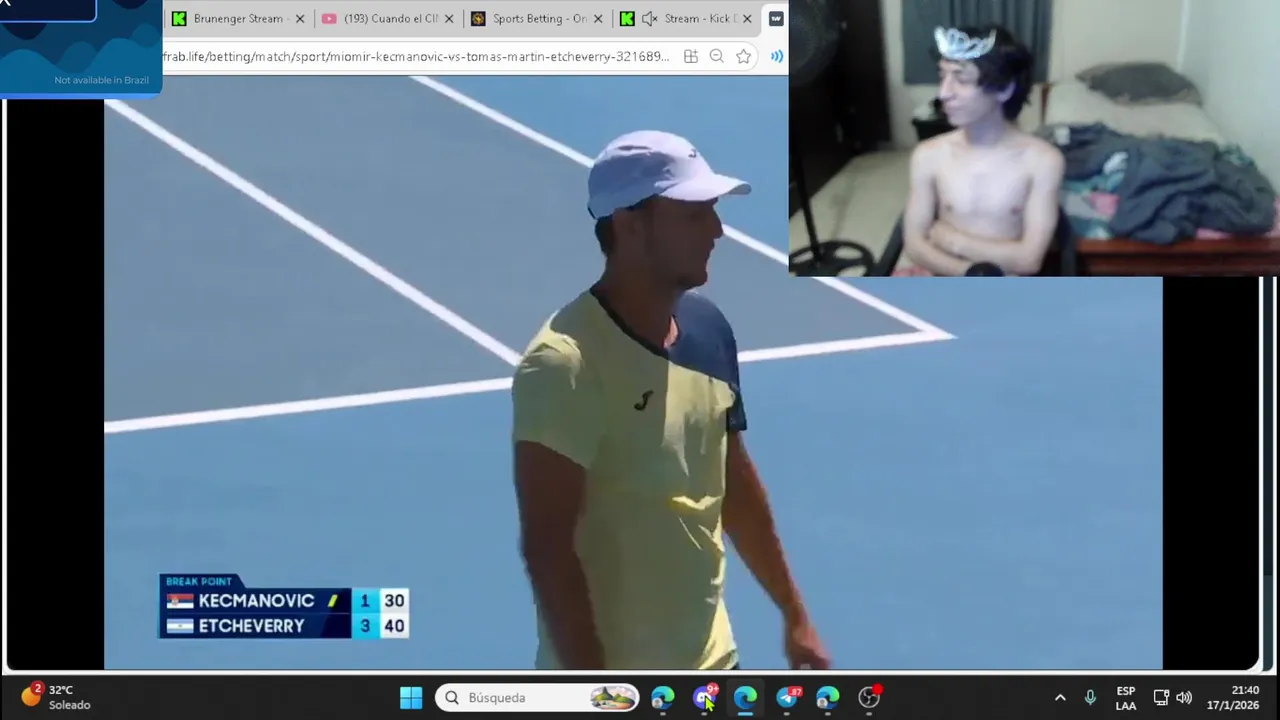Close the Stream - Kick tab
1280x720 pixels.
747,19
